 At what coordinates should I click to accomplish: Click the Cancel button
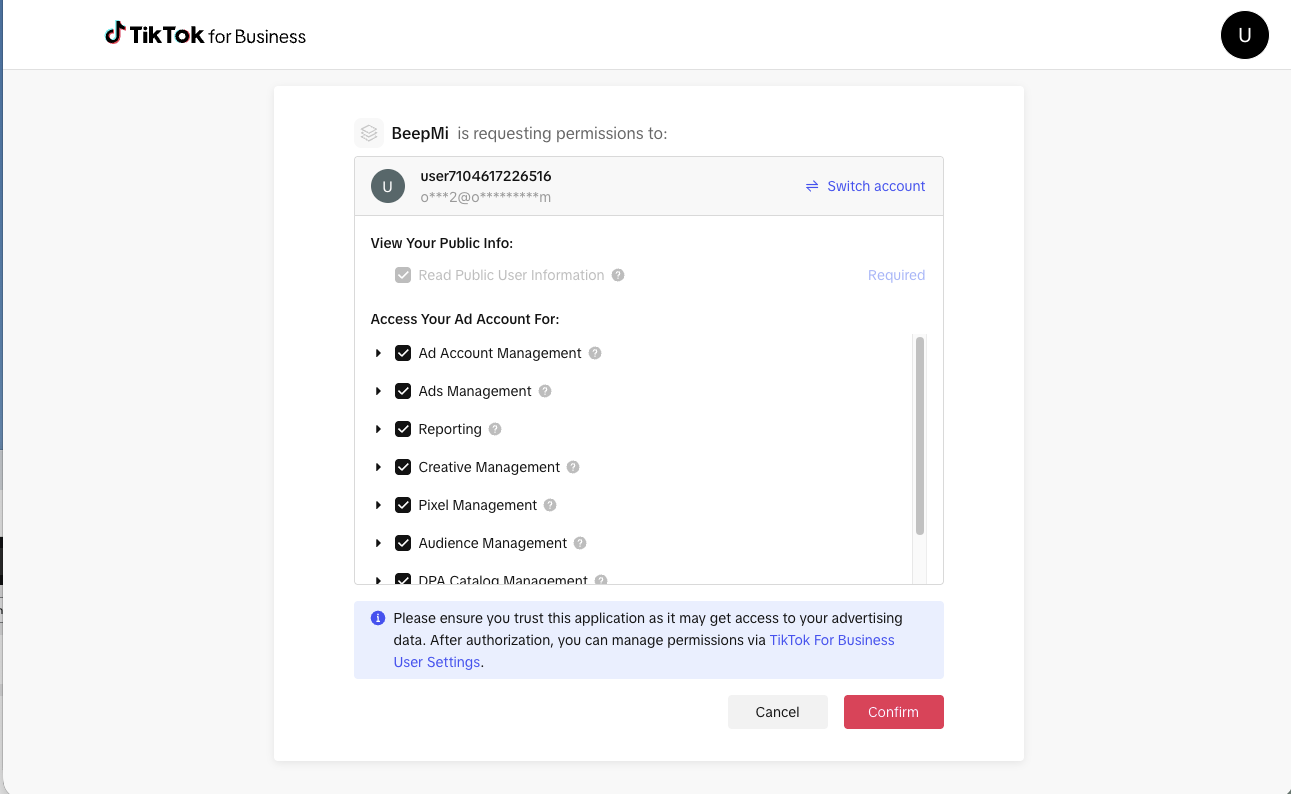[x=777, y=712]
